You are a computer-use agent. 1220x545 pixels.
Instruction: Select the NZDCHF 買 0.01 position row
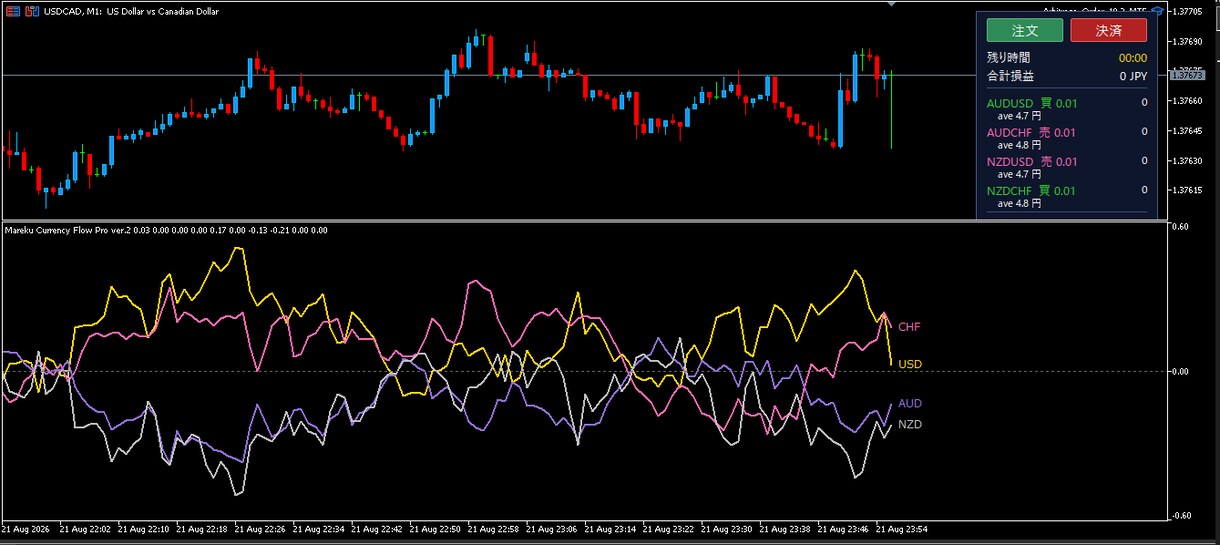tap(1067, 196)
